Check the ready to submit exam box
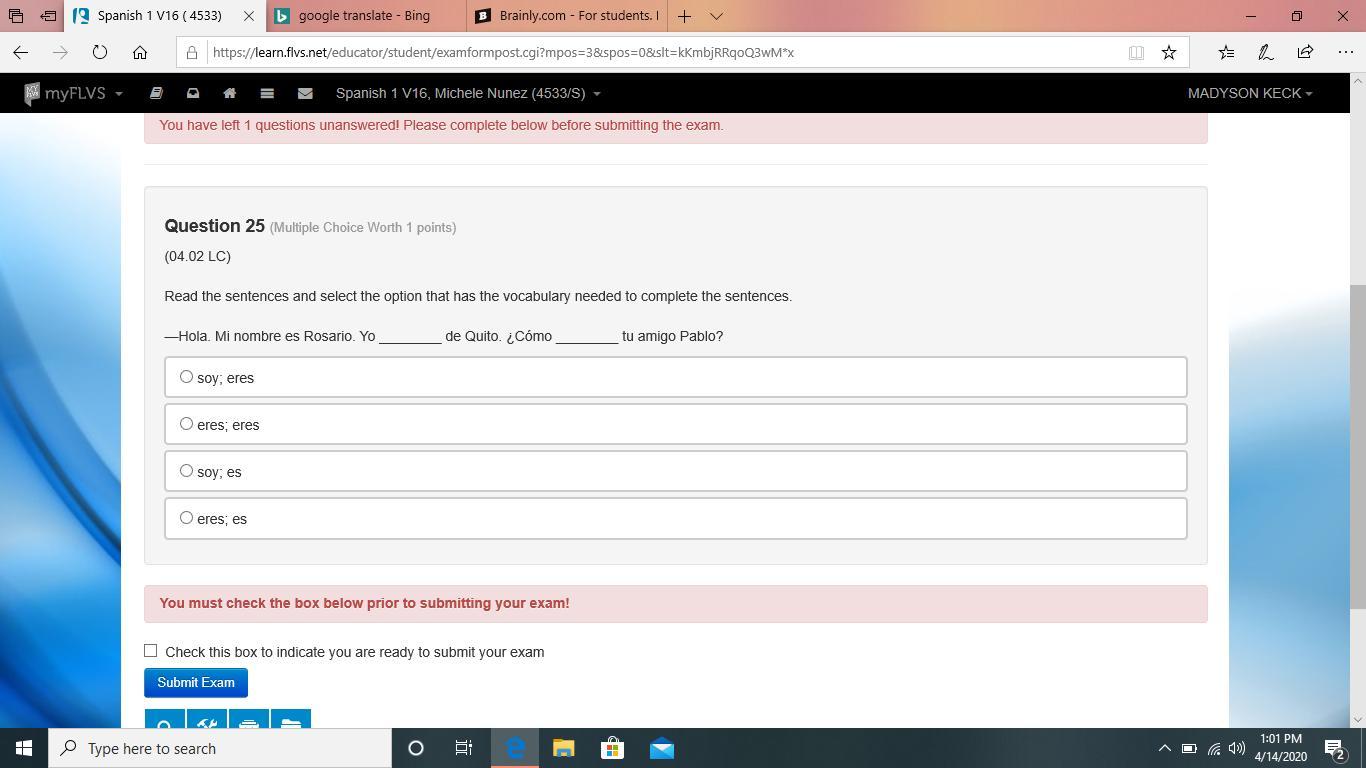The height and width of the screenshot is (768, 1366). point(151,651)
